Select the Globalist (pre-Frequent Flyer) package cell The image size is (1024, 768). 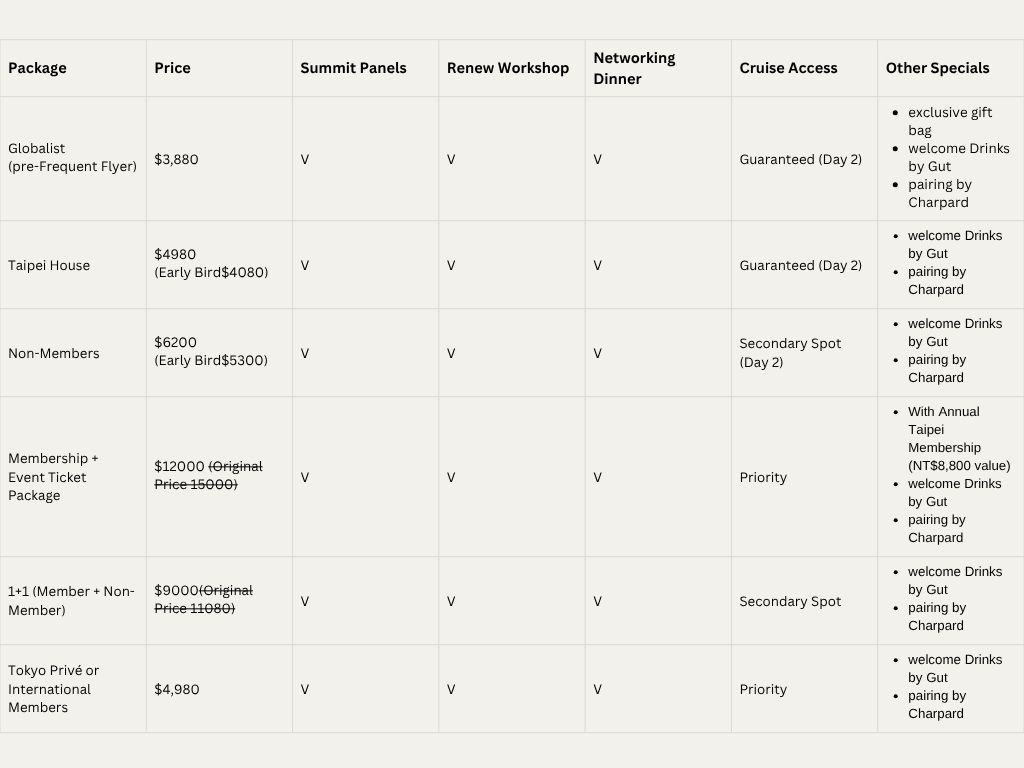pos(73,159)
